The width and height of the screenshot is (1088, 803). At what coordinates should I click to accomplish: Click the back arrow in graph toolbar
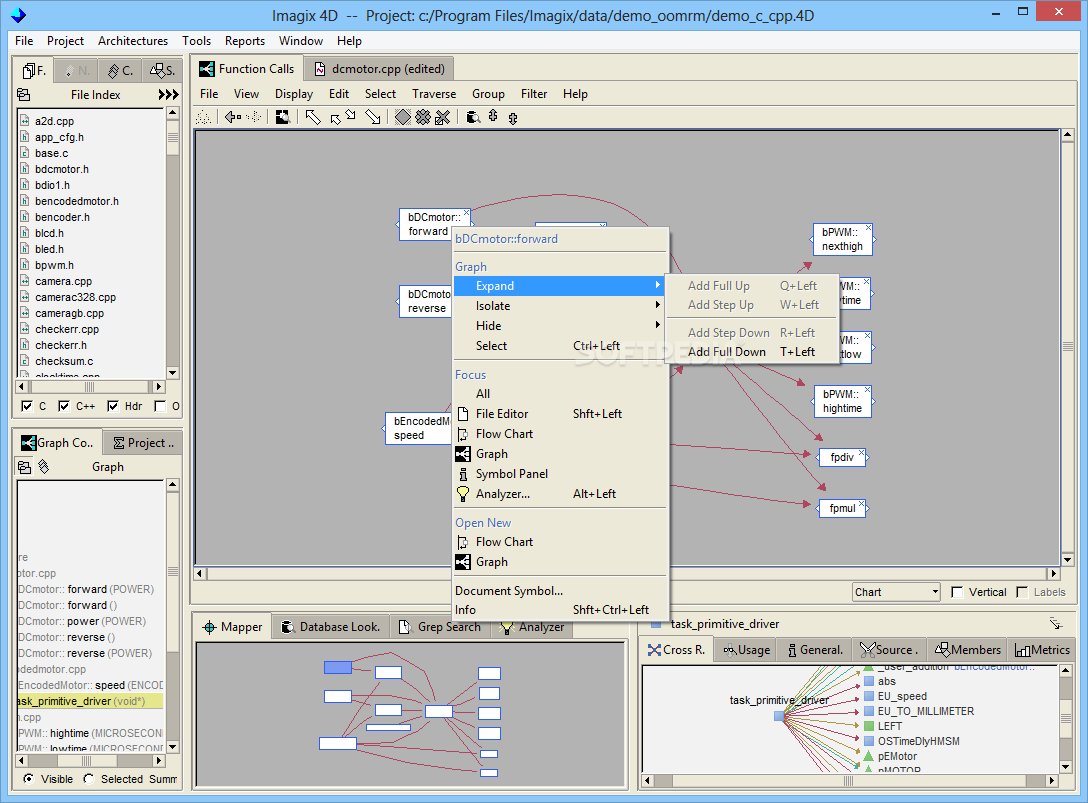pos(232,117)
